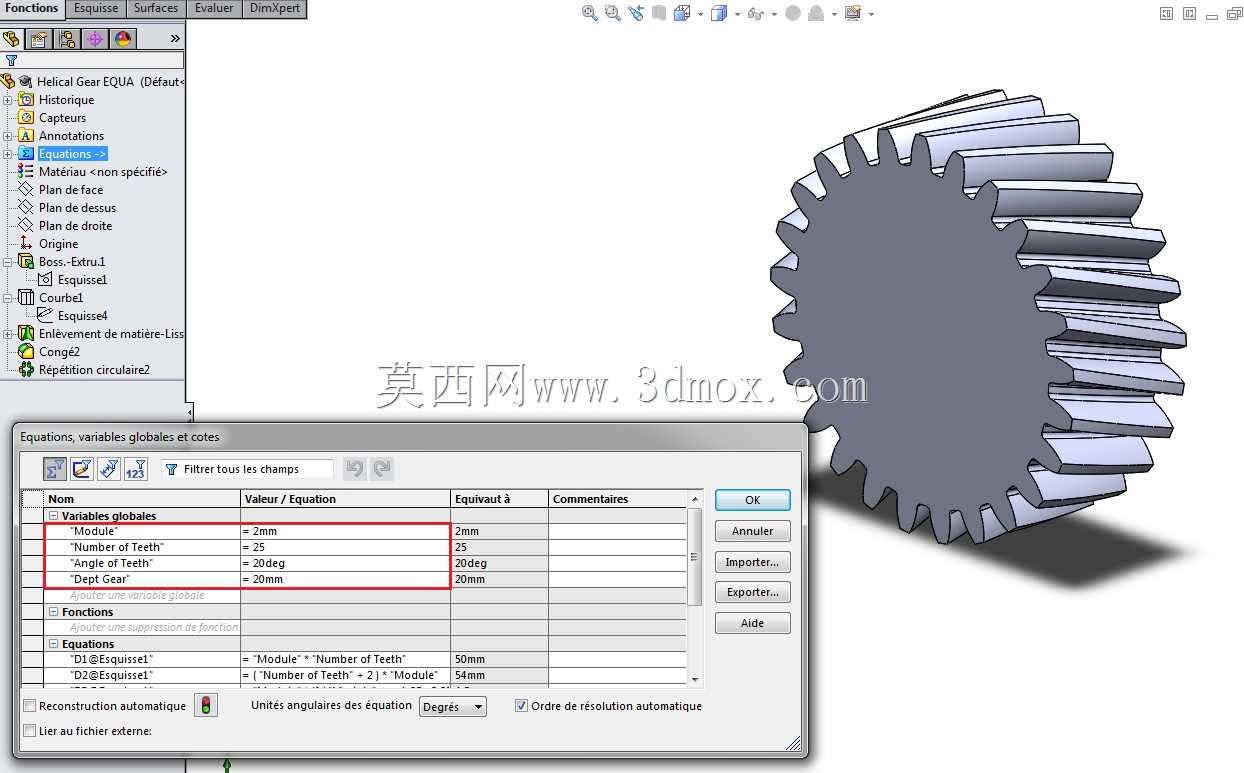Click the Undo arrow in equations dialog

355,469
